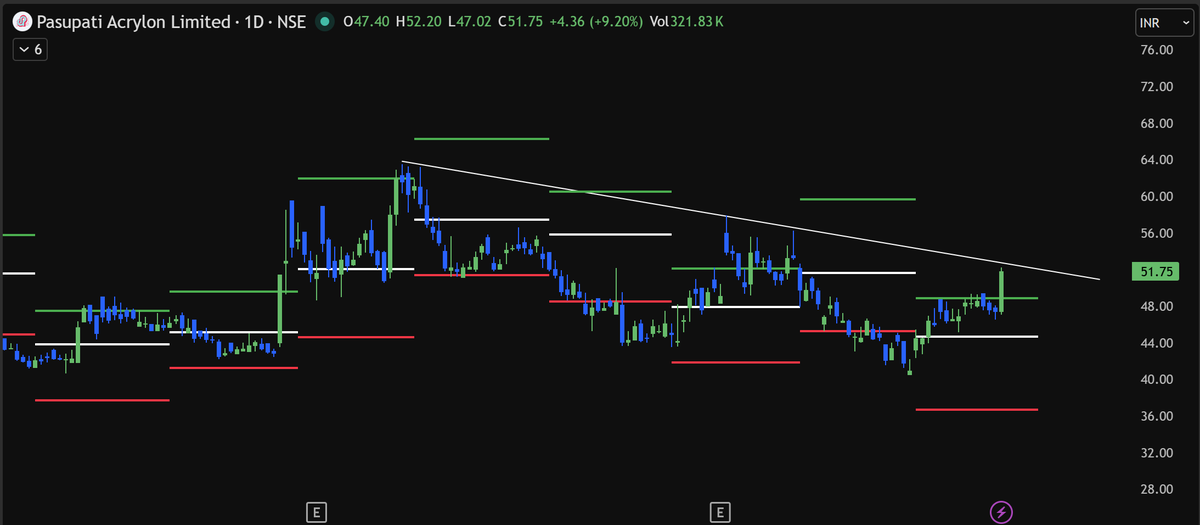Click the 40.00 price axis label
The image size is (1200, 525).
click(x=1156, y=379)
